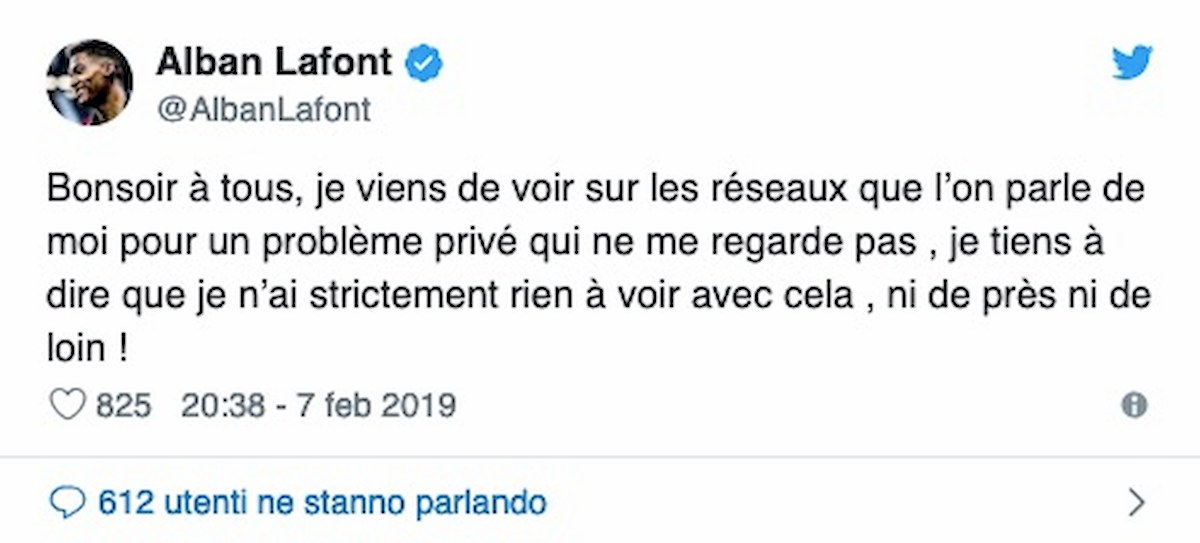Expand the conversation with the right chevron
1200x543 pixels.
coord(1135,501)
